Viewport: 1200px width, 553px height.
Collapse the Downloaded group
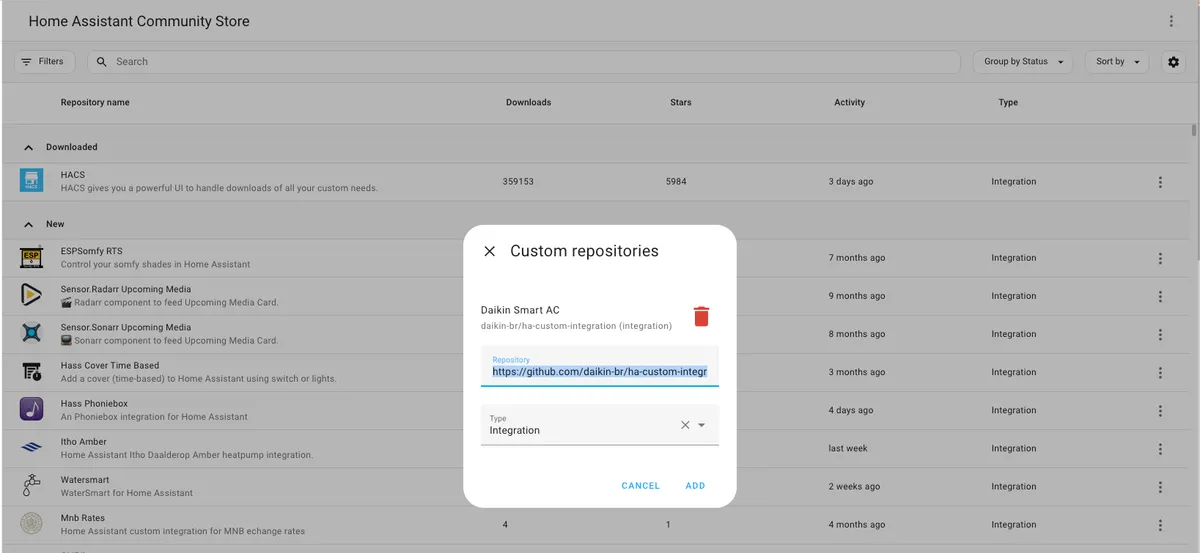click(x=28, y=147)
